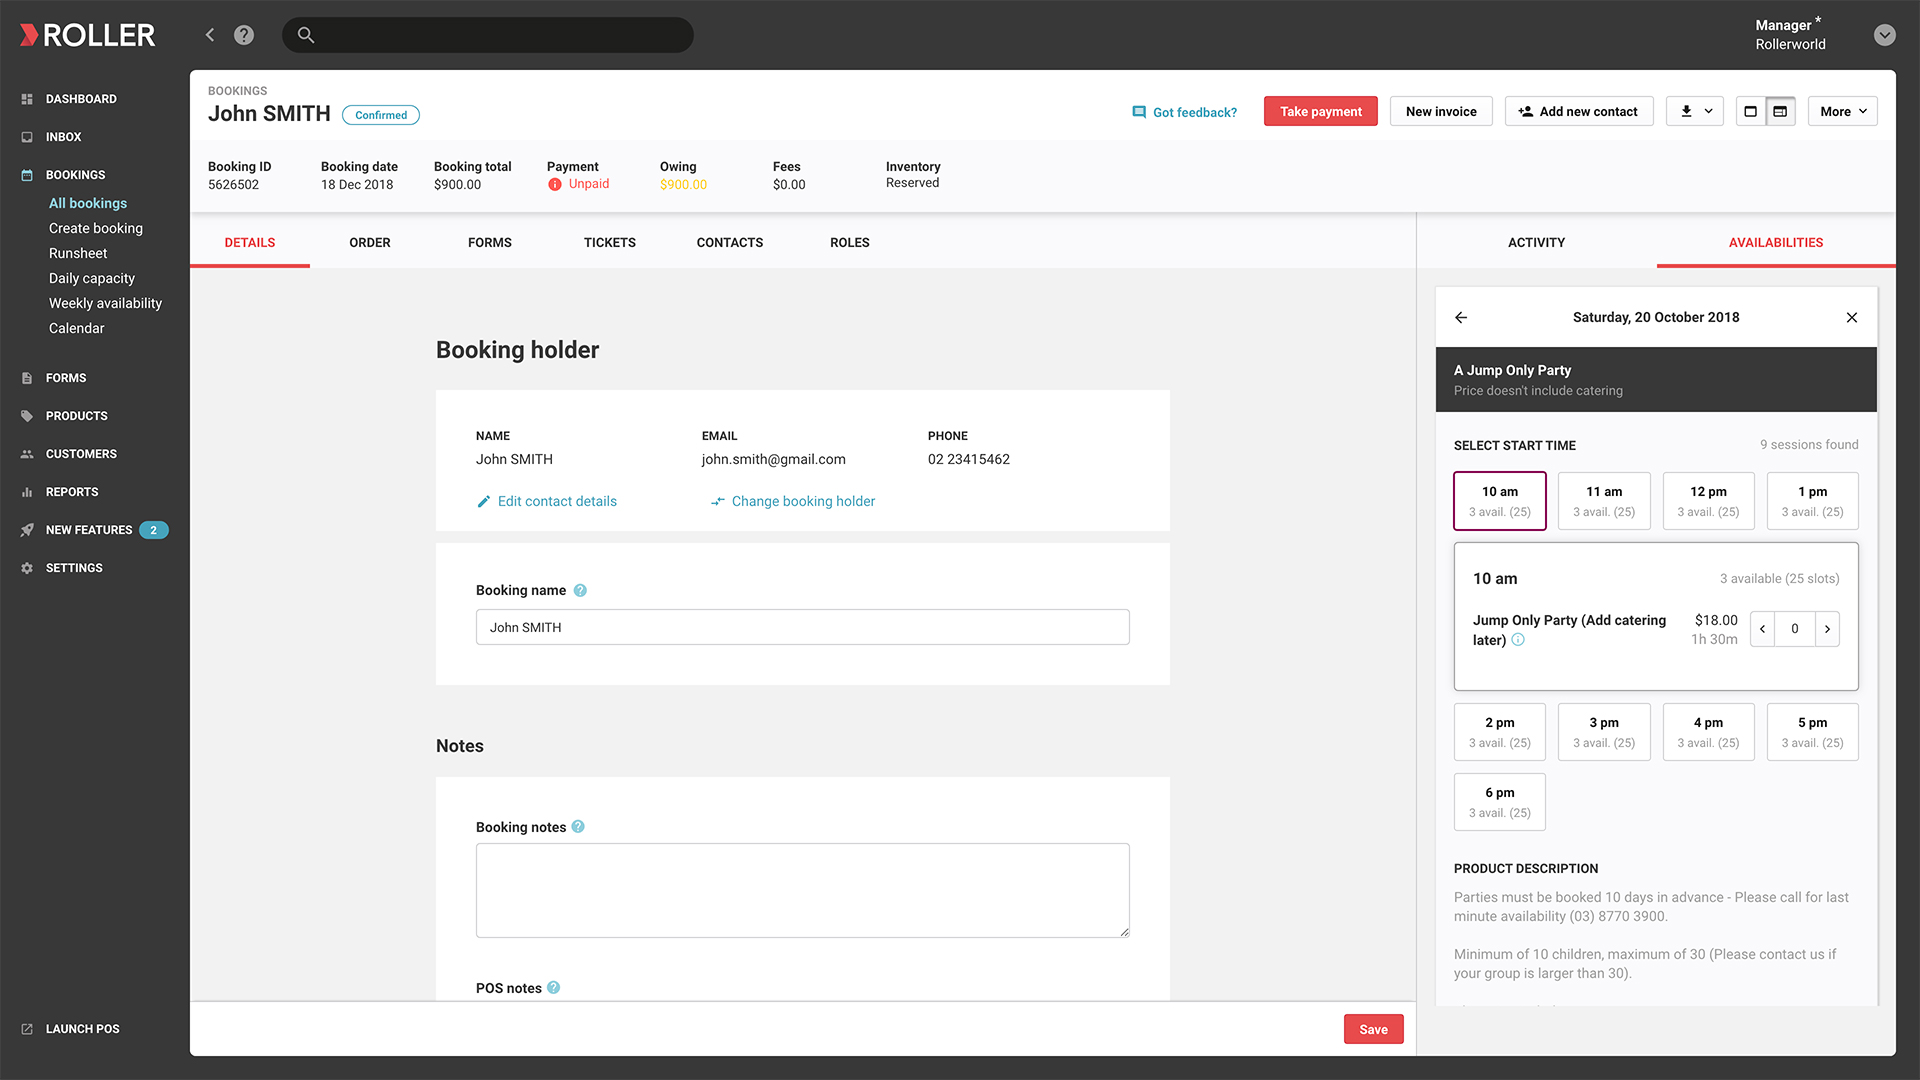Click the back arrow in availabilities panel
Image resolution: width=1920 pixels, height=1080 pixels.
point(1461,317)
